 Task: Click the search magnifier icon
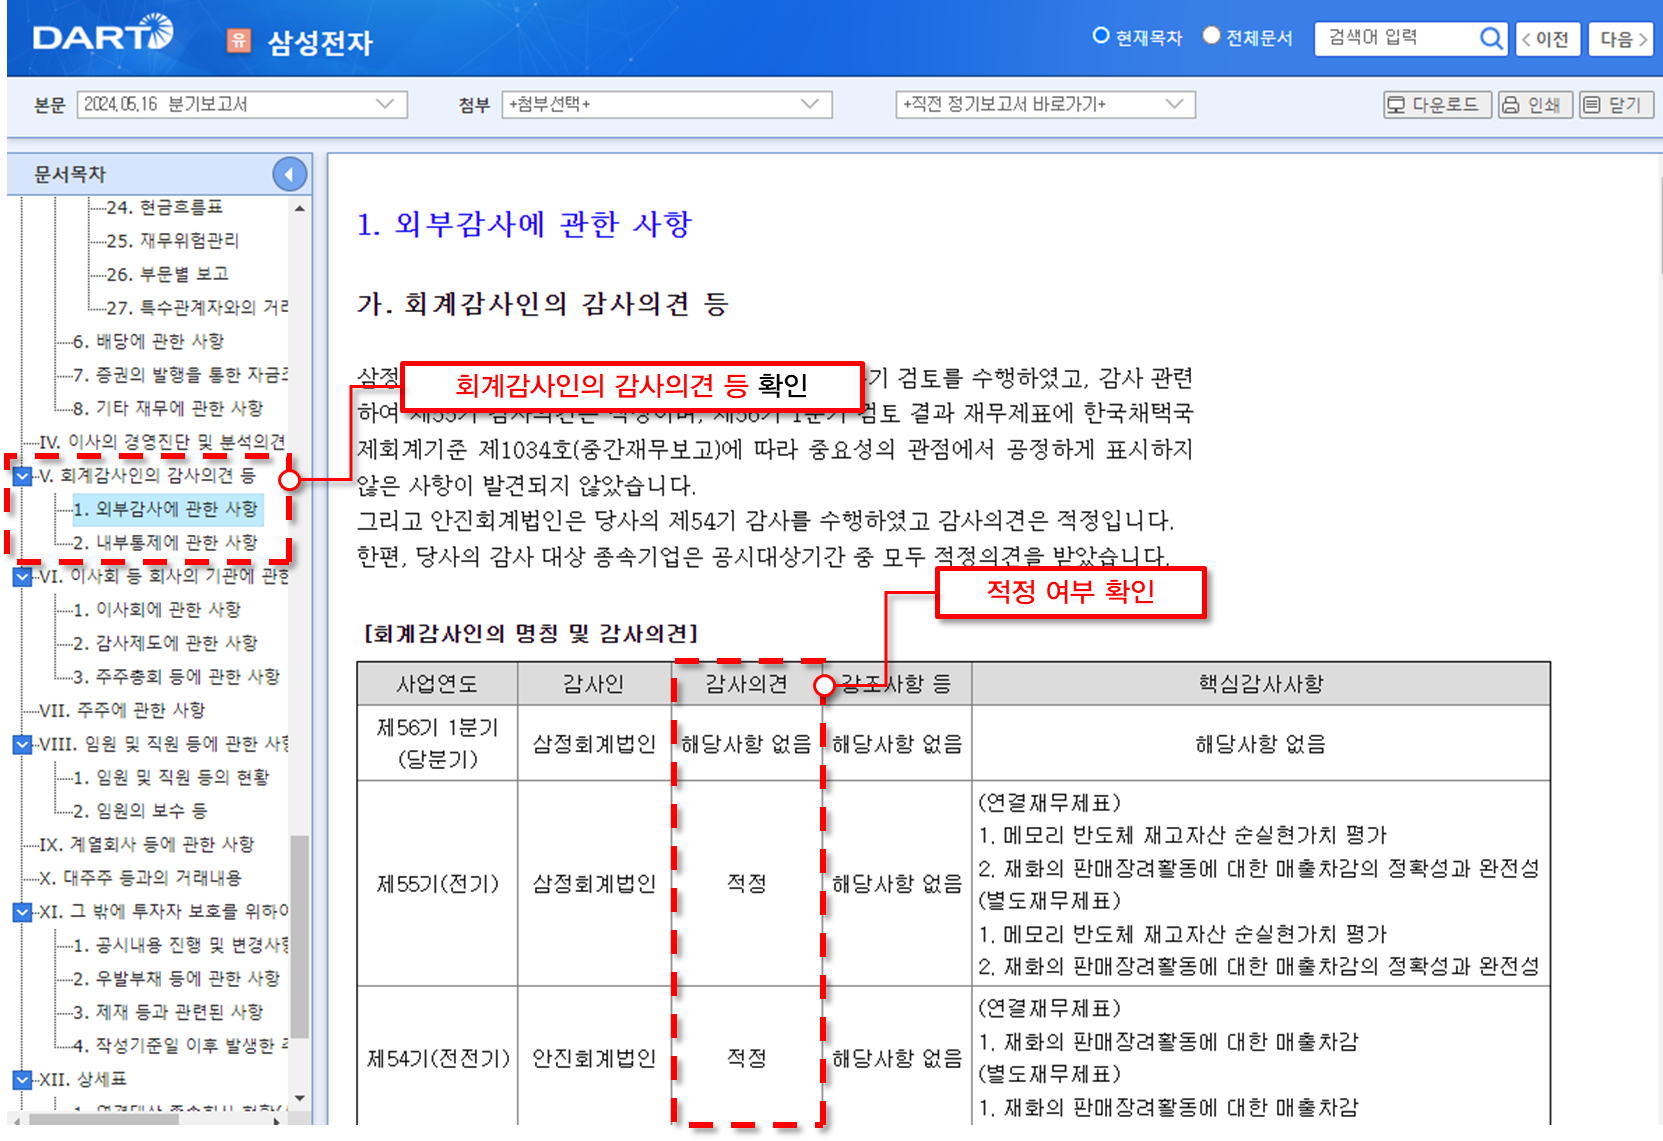pos(1490,39)
